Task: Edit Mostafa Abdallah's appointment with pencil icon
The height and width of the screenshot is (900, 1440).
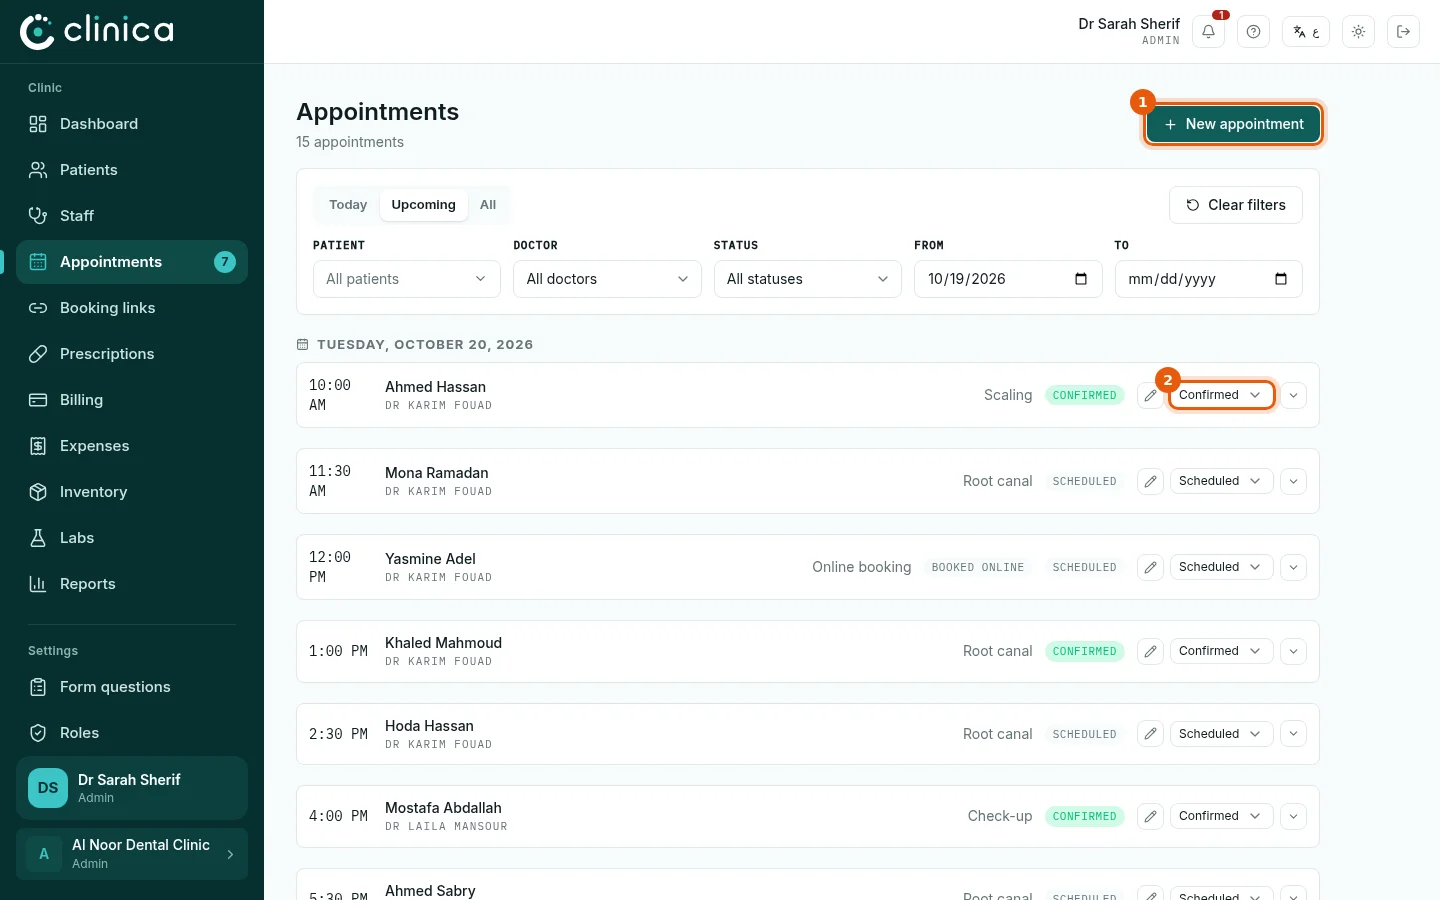Action: [1151, 816]
